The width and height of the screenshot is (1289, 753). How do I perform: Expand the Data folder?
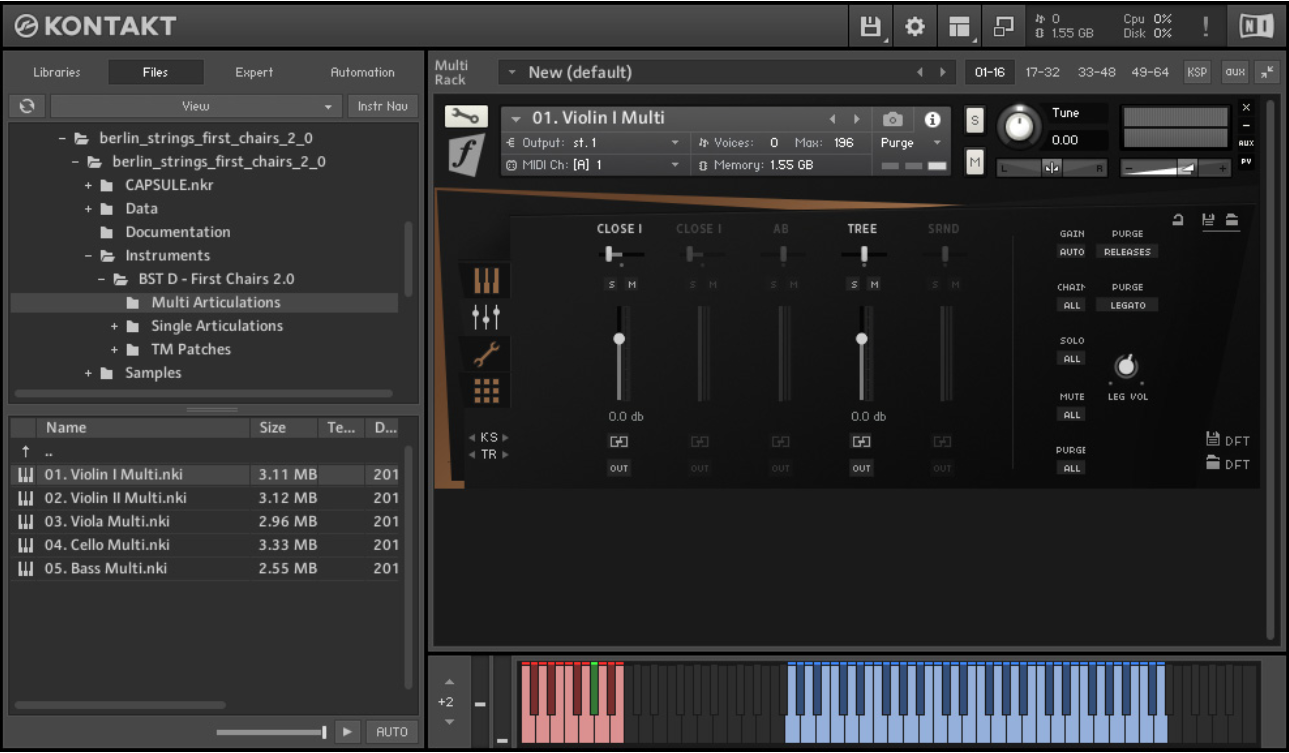click(x=89, y=209)
